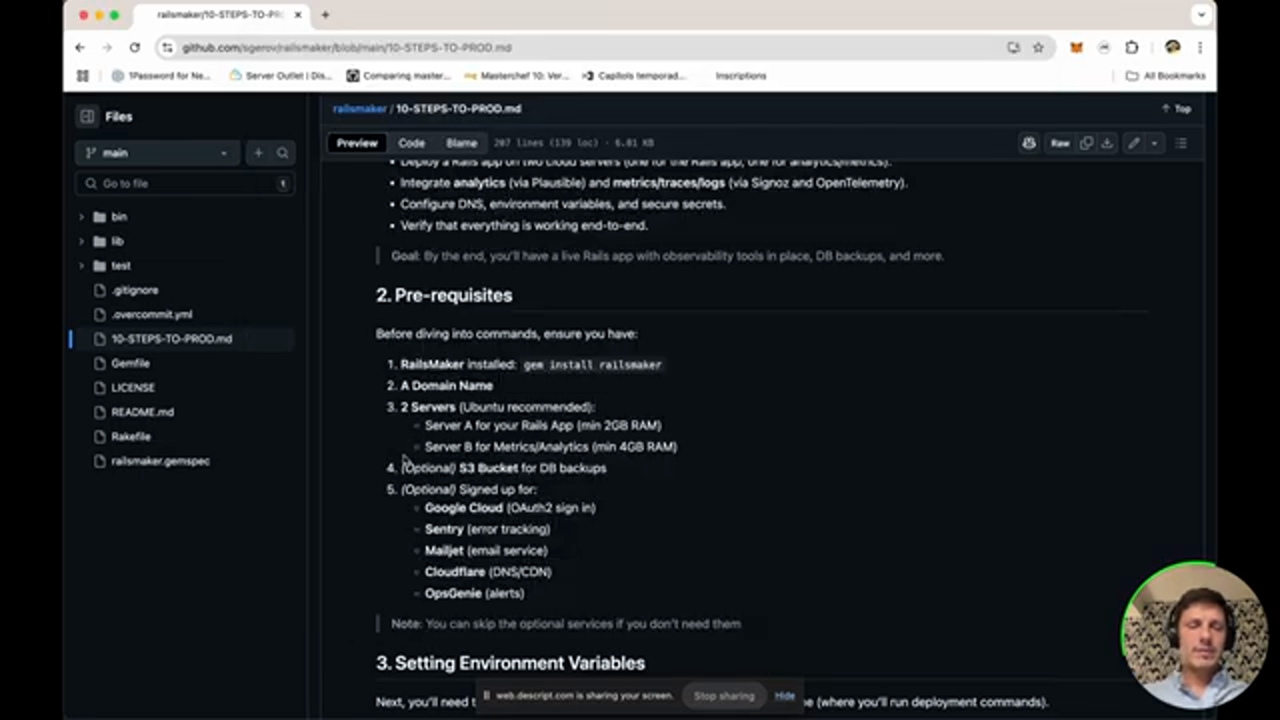
Task: Open the Extensions puzzle menu
Action: (1132, 47)
